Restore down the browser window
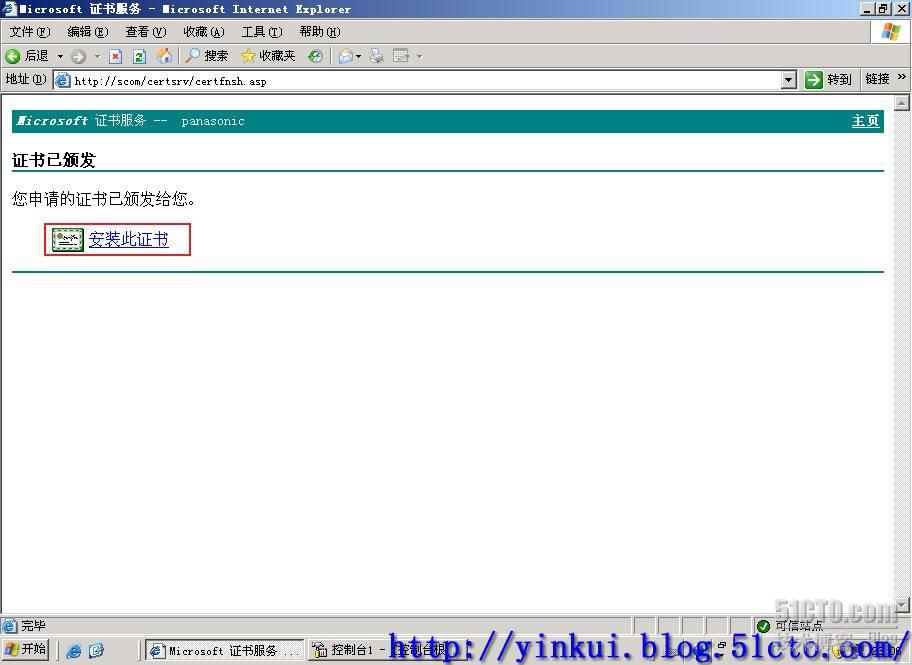This screenshot has height=665, width=912. click(884, 9)
